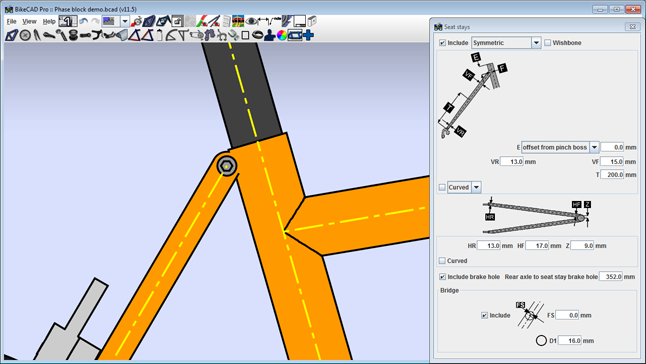
Task: Toggle the Bridge Include checkbox
Action: point(484,315)
